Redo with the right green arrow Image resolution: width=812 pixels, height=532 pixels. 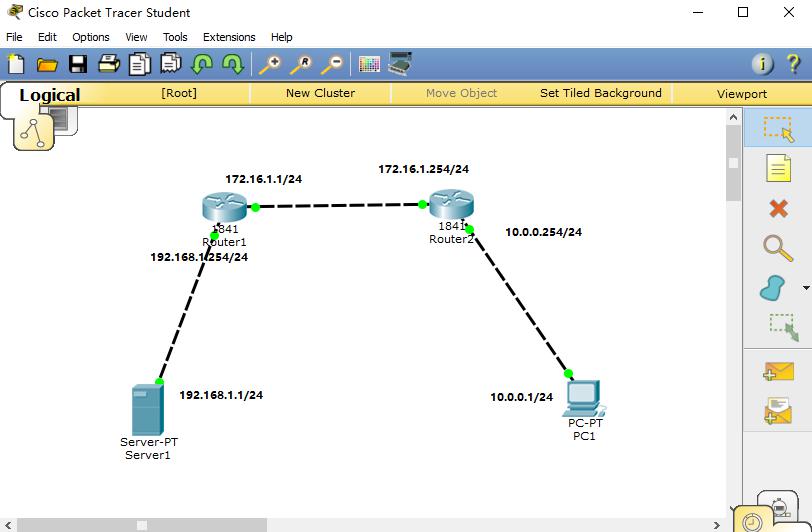(x=233, y=65)
